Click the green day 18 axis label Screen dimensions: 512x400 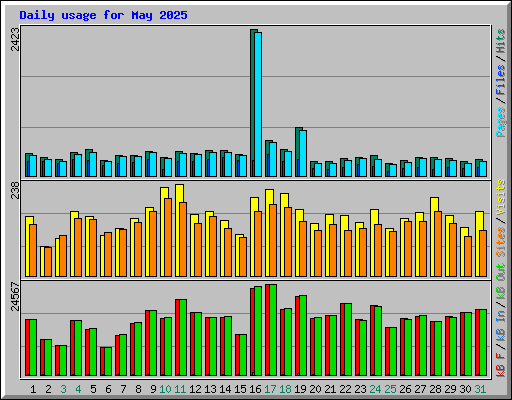[x=285, y=389]
